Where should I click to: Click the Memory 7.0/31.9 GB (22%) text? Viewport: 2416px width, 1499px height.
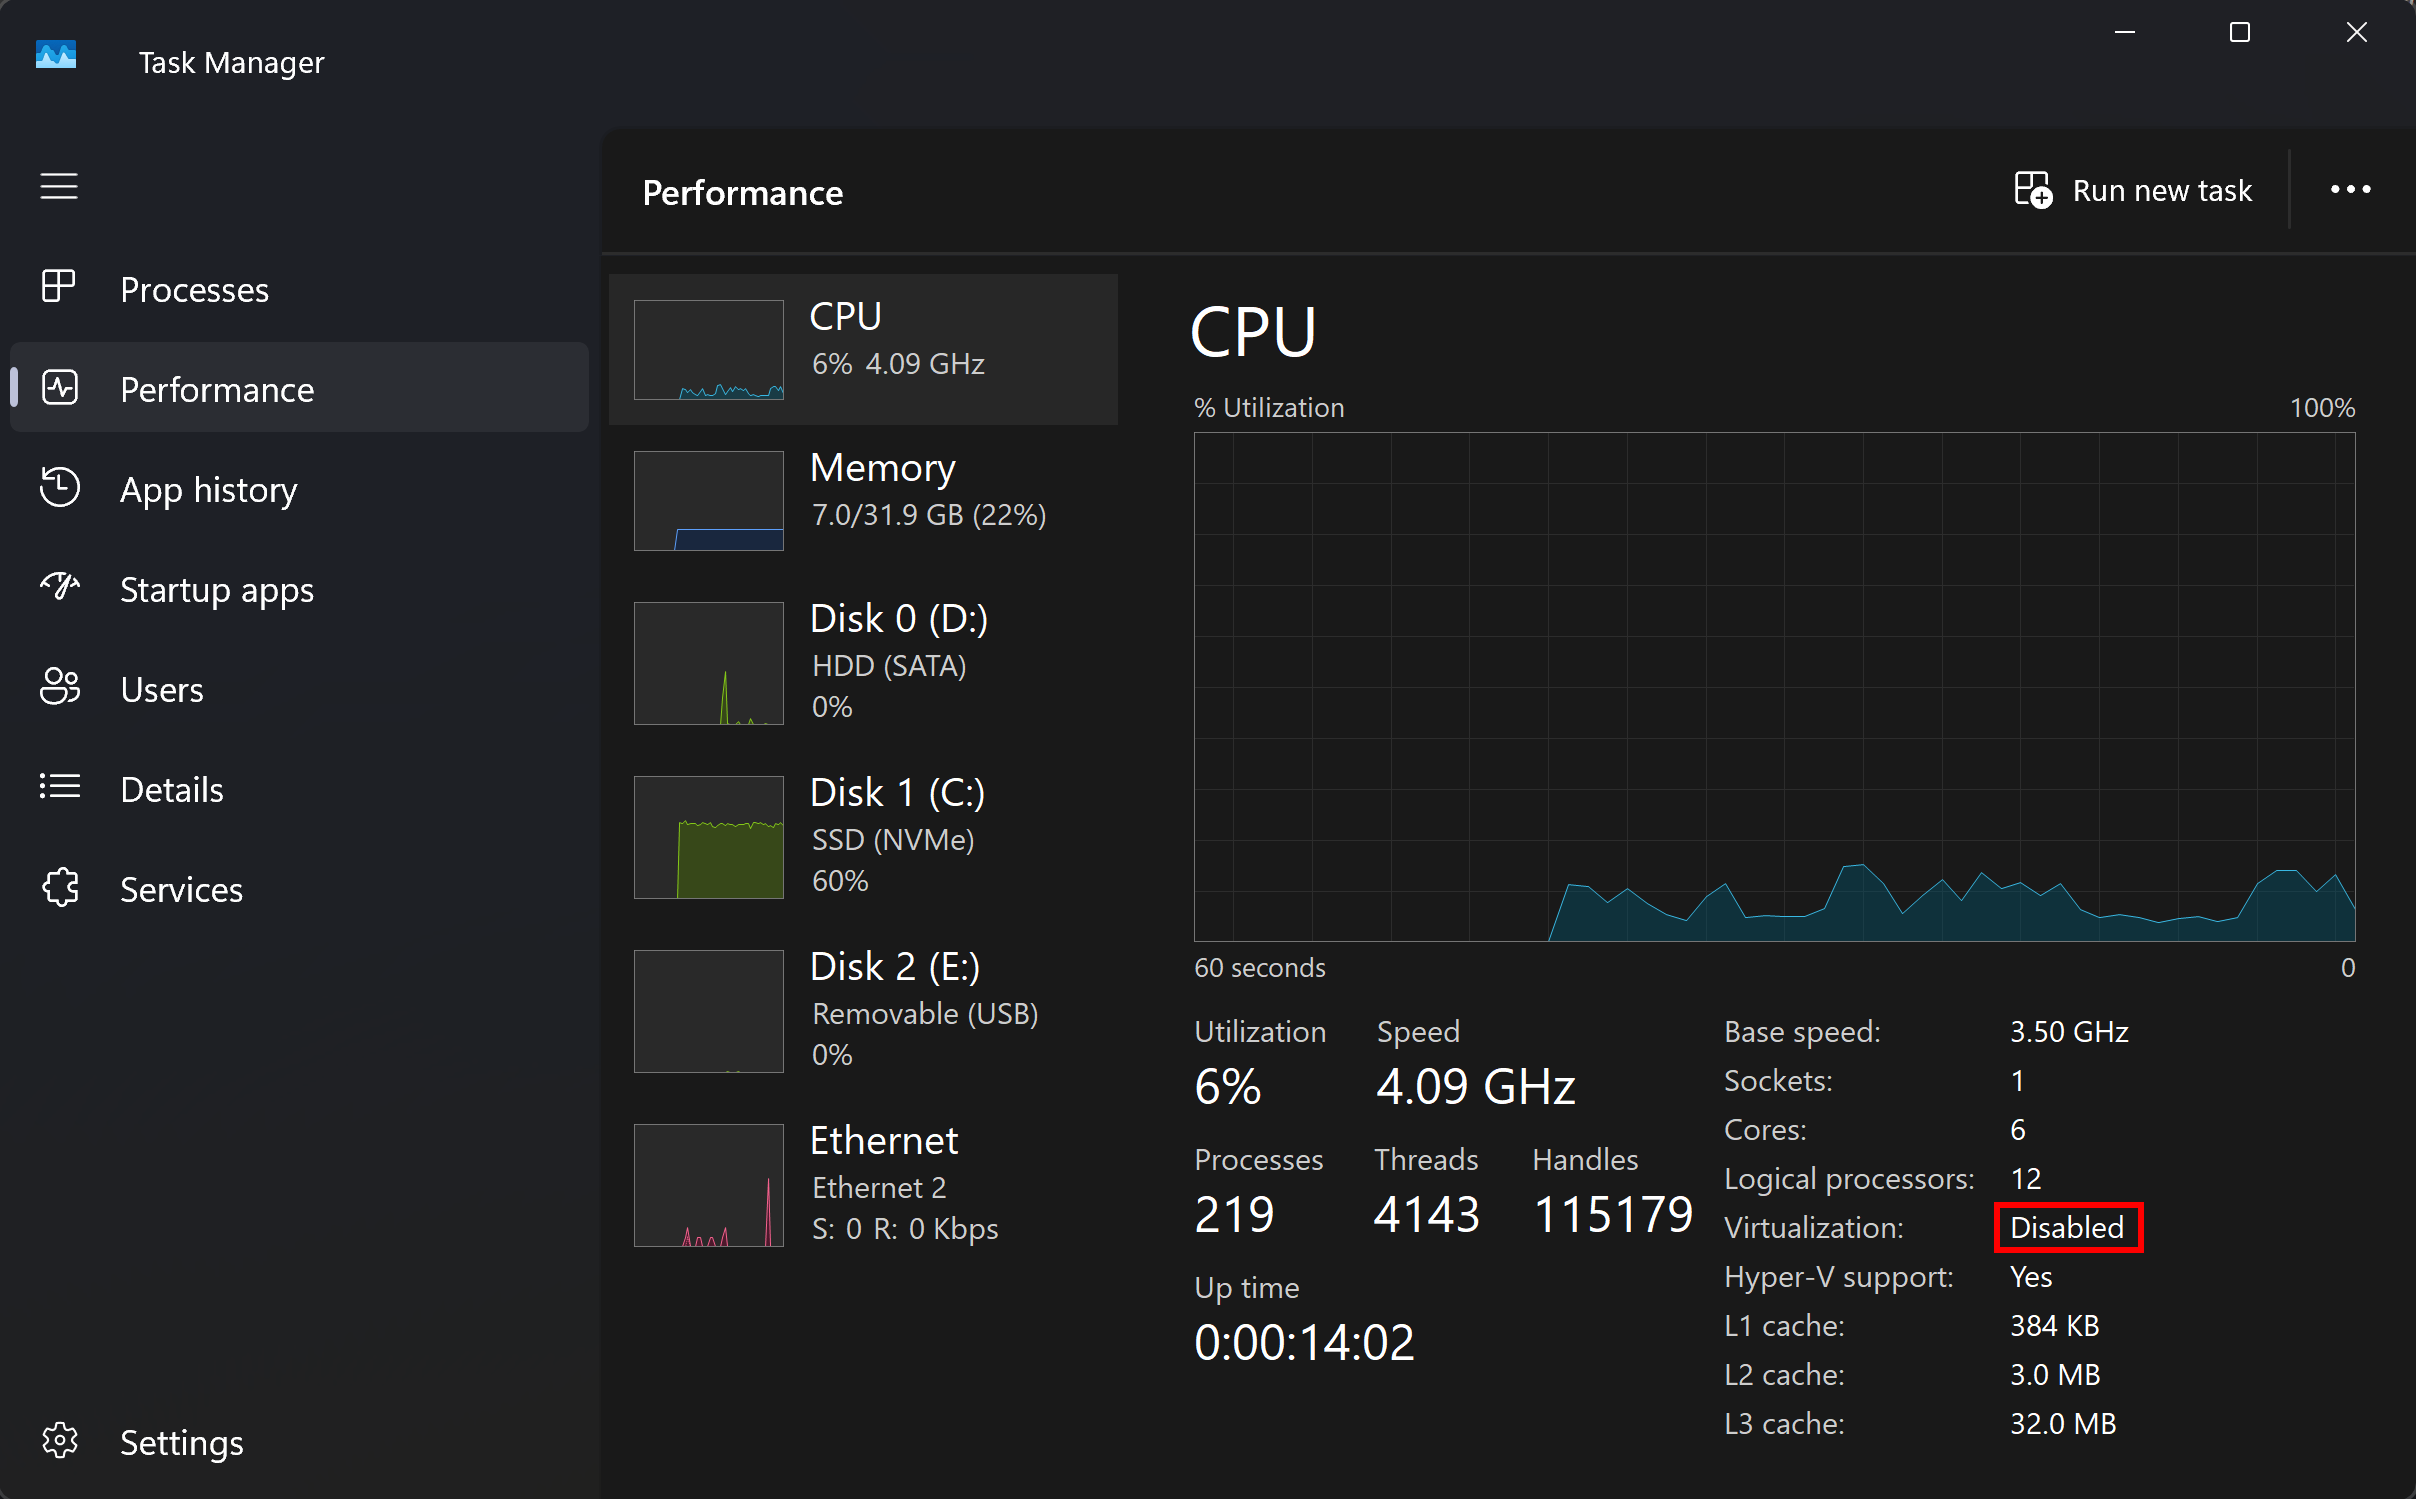929,515
